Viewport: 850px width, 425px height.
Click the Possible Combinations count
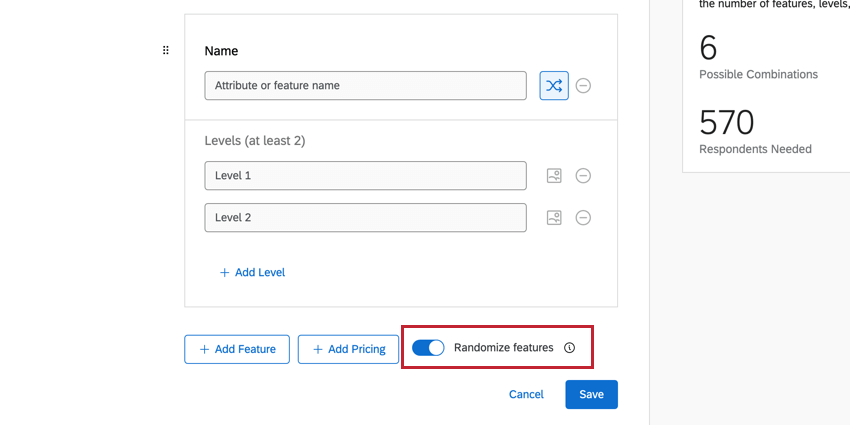point(708,48)
